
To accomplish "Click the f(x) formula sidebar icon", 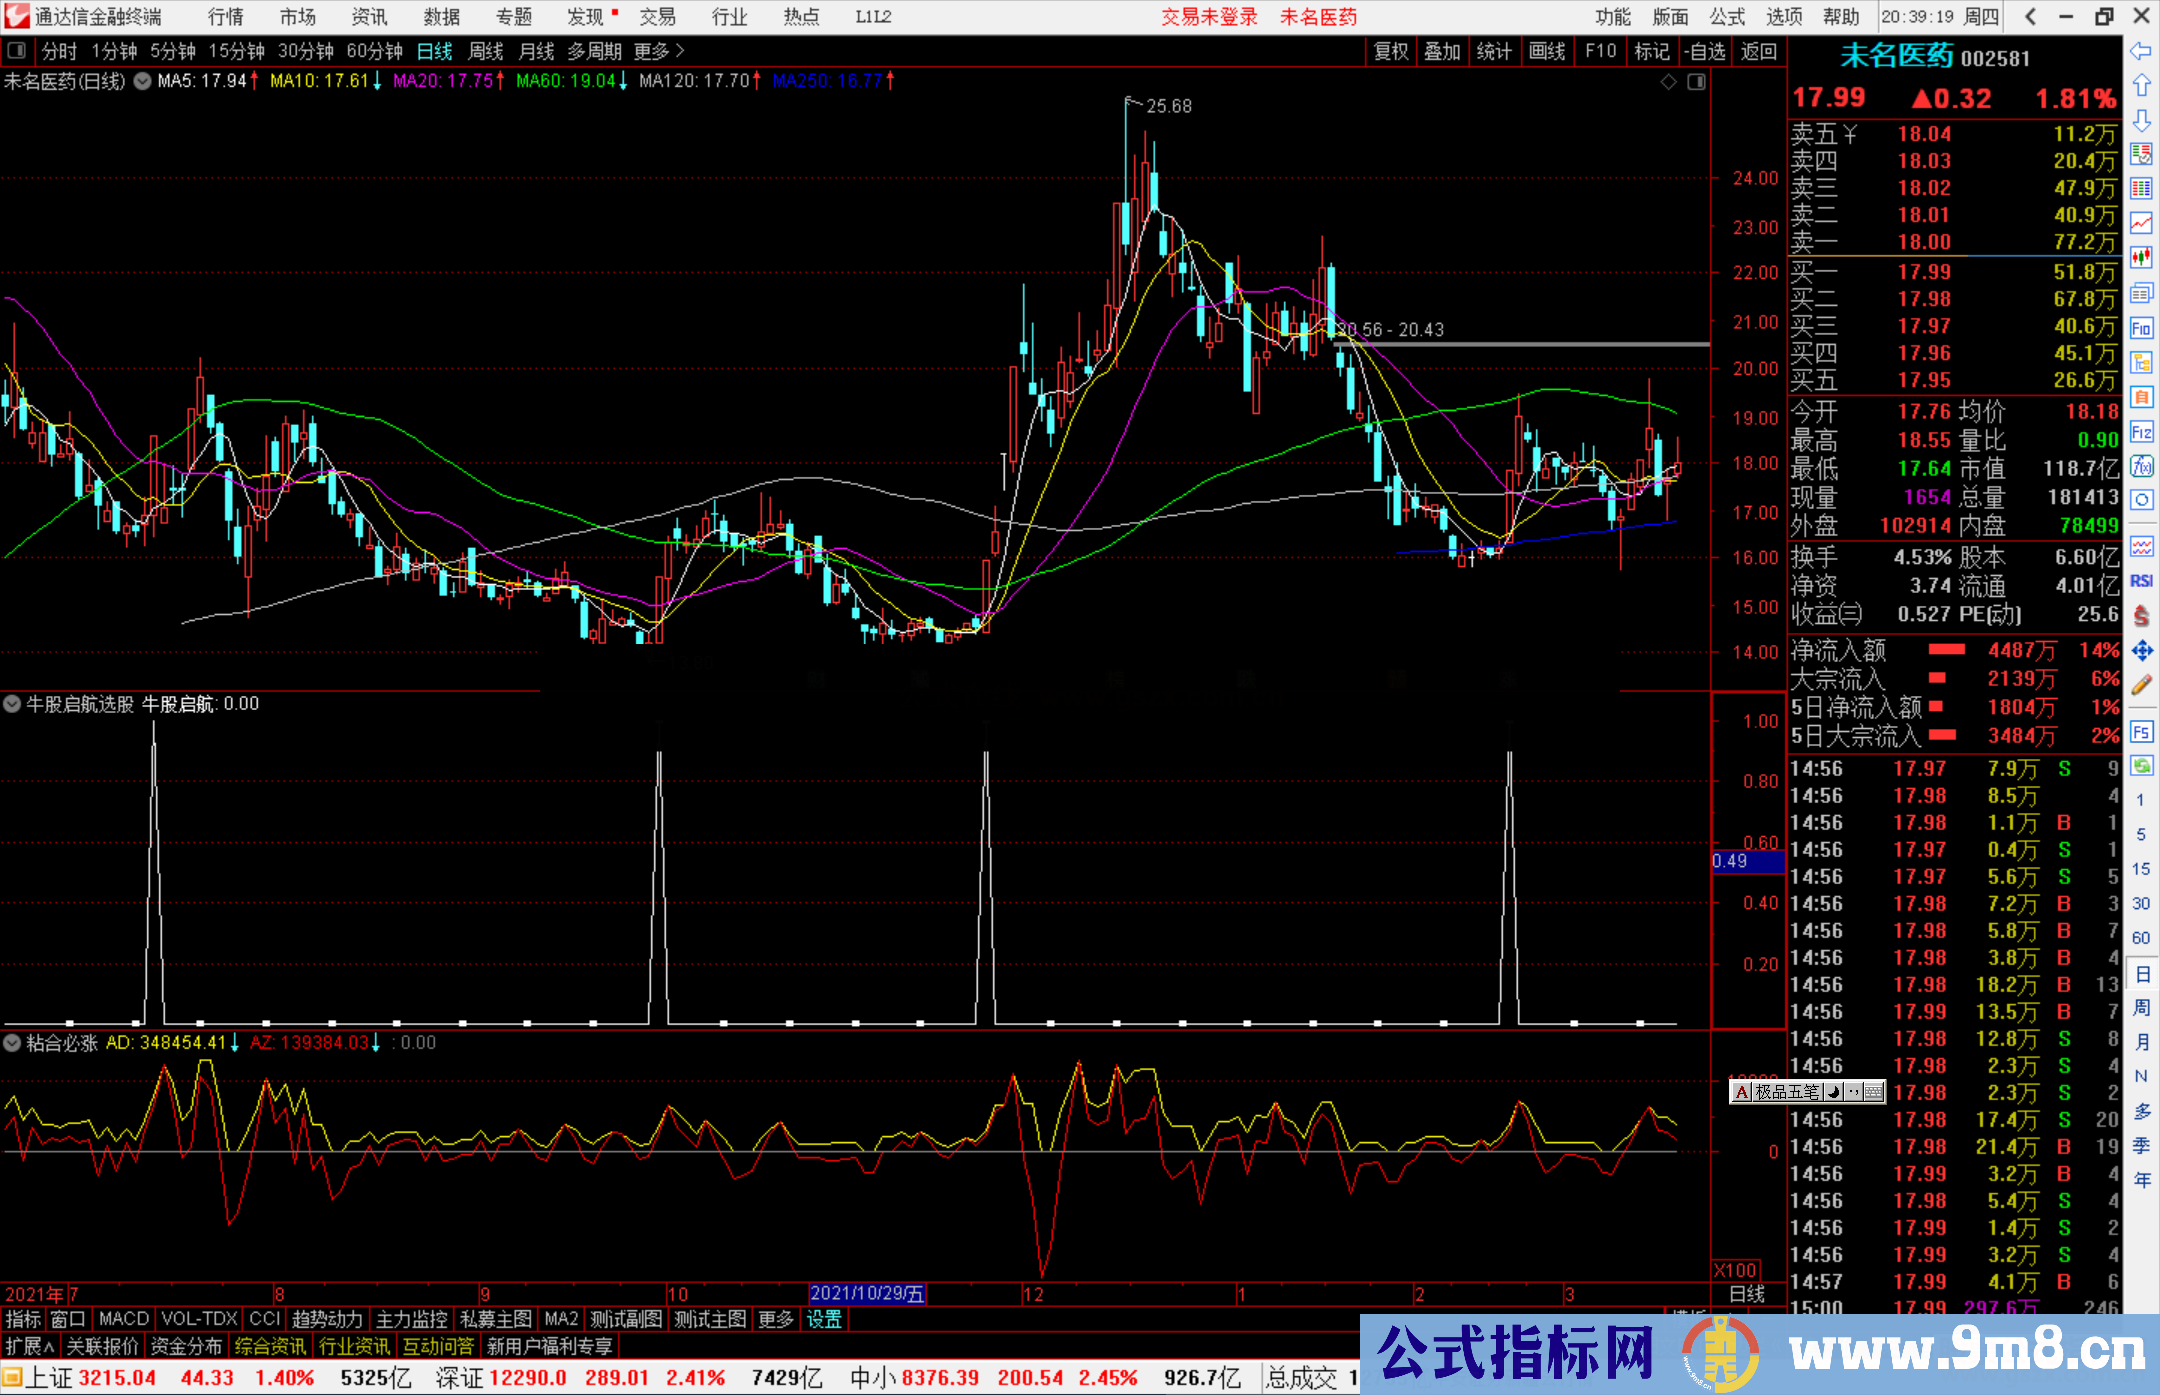I will [x=2141, y=466].
